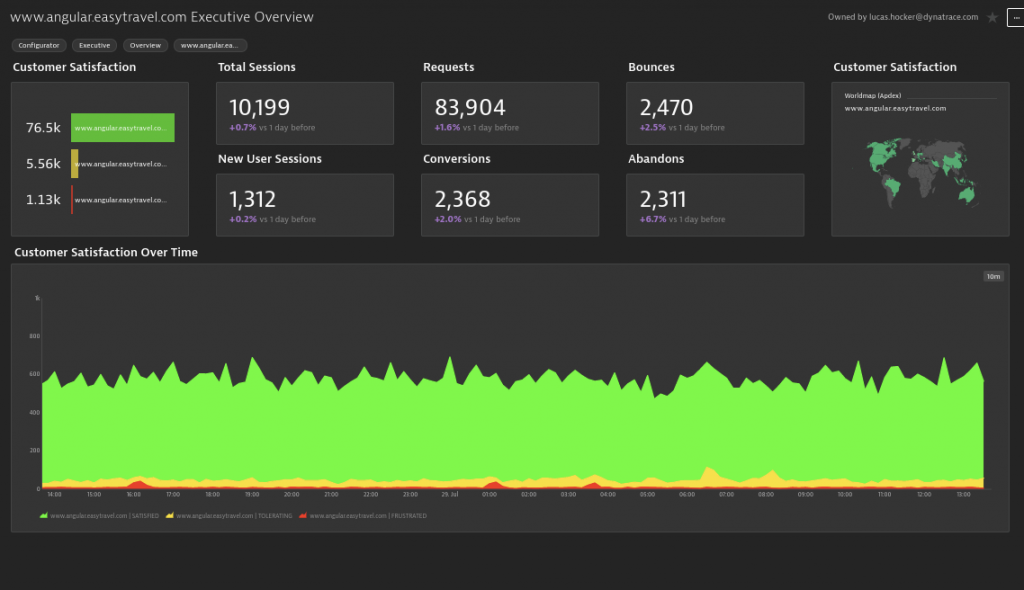1024x590 pixels.
Task: Toggle SATISFIED series visibility in the legend
Action: tap(42, 515)
